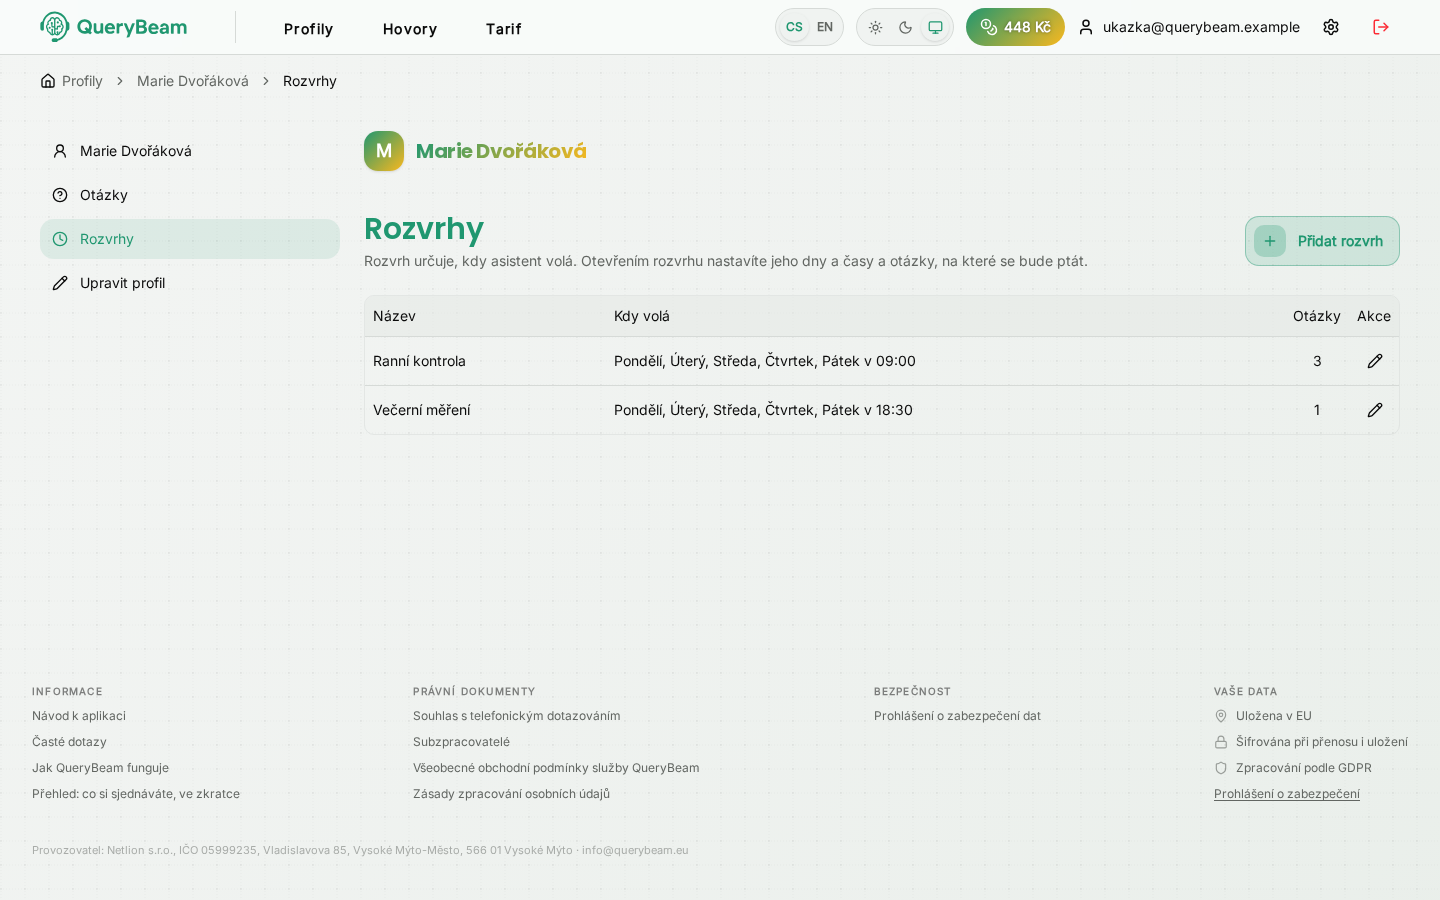
Task: Select Rozvrhy in sidebar
Action: point(190,239)
